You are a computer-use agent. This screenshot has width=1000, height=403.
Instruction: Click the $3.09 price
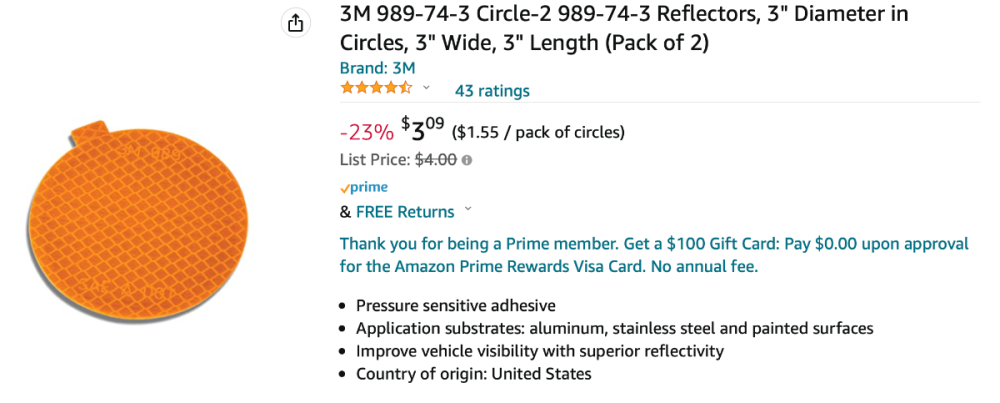[x=422, y=130]
